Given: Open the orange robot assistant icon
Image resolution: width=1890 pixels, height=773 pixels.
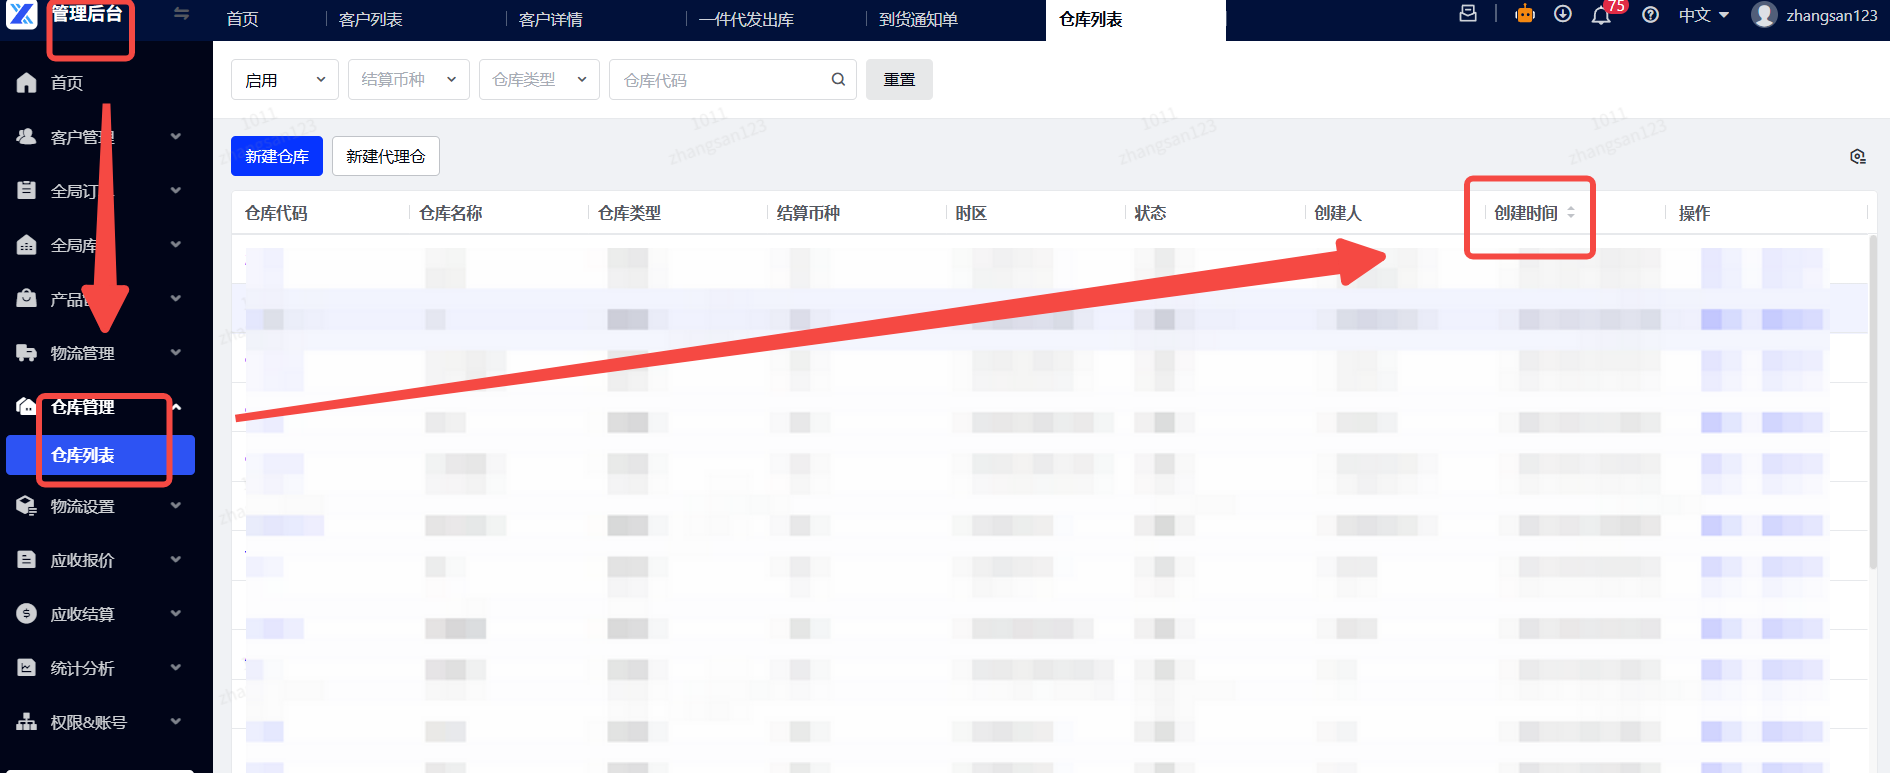Looking at the screenshot, I should (1525, 14).
